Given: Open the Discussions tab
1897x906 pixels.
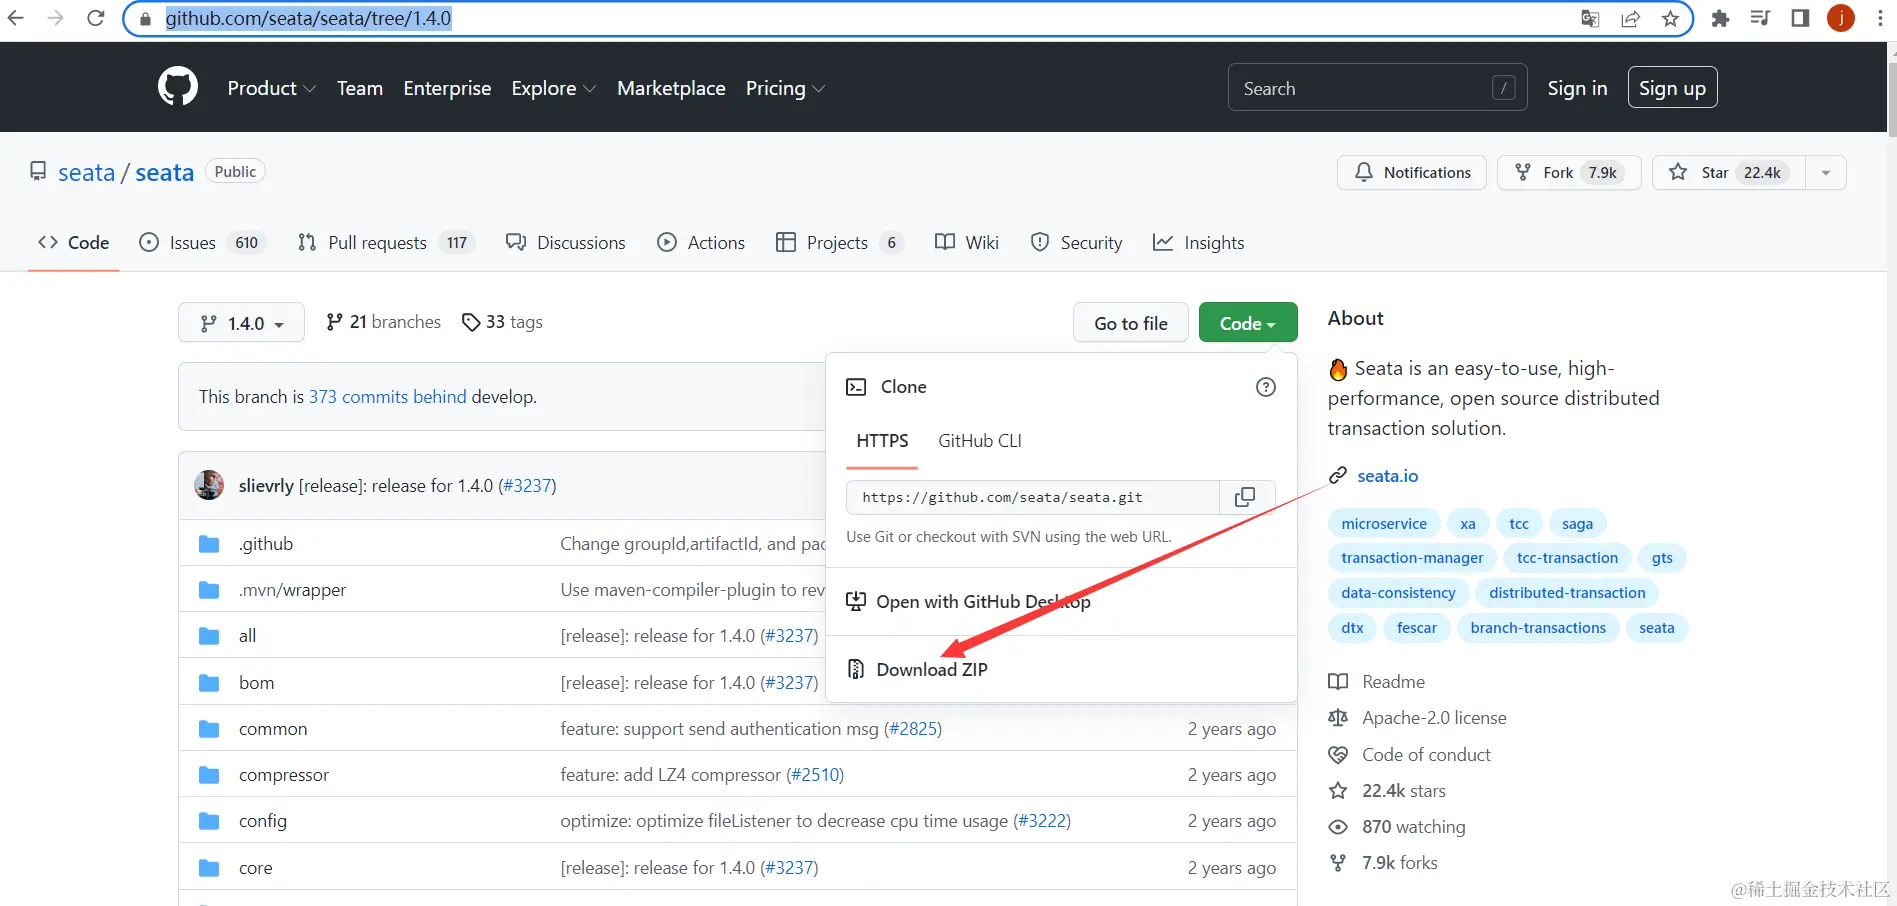Looking at the screenshot, I should [566, 242].
